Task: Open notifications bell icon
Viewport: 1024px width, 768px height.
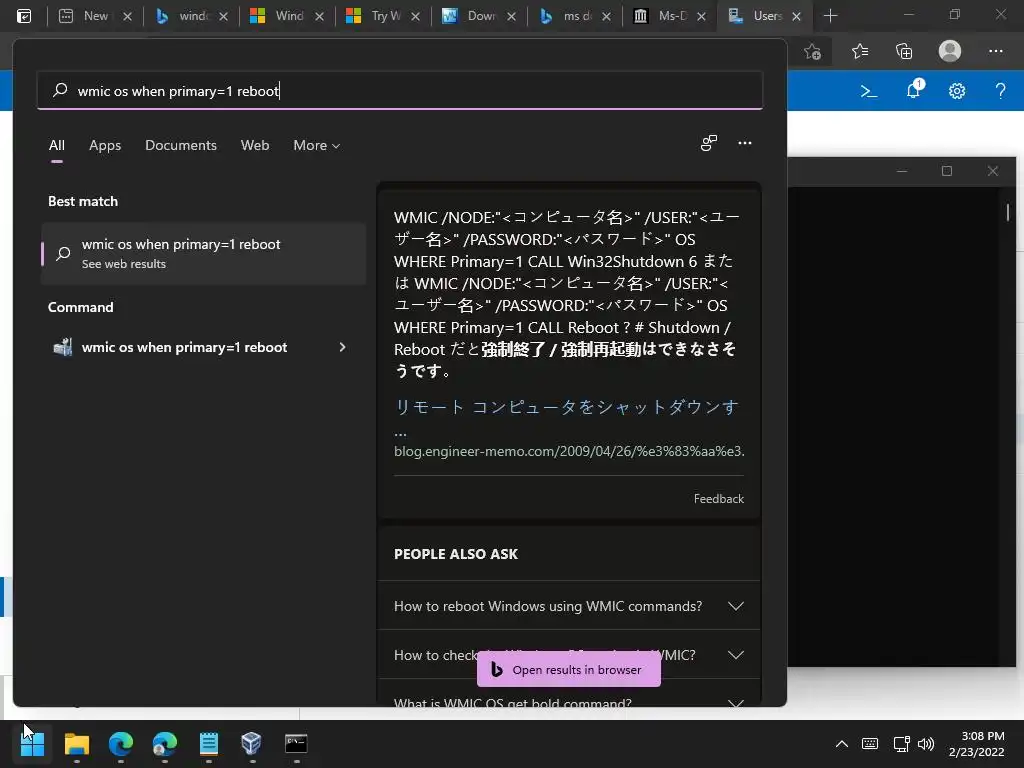Action: point(914,89)
